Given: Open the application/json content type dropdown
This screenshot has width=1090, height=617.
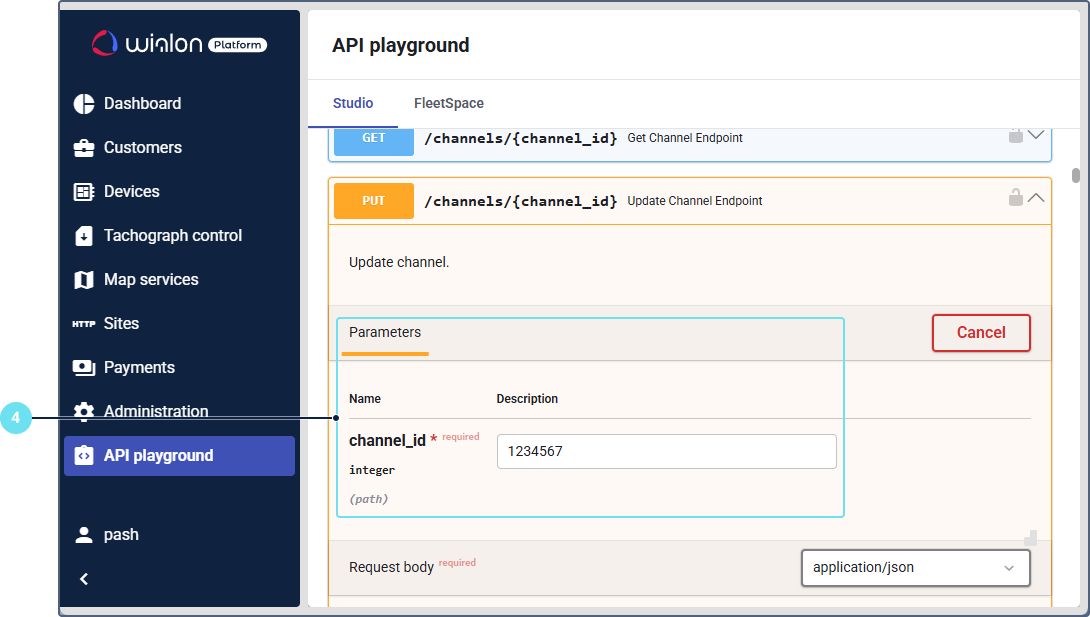Looking at the screenshot, I should pos(915,567).
